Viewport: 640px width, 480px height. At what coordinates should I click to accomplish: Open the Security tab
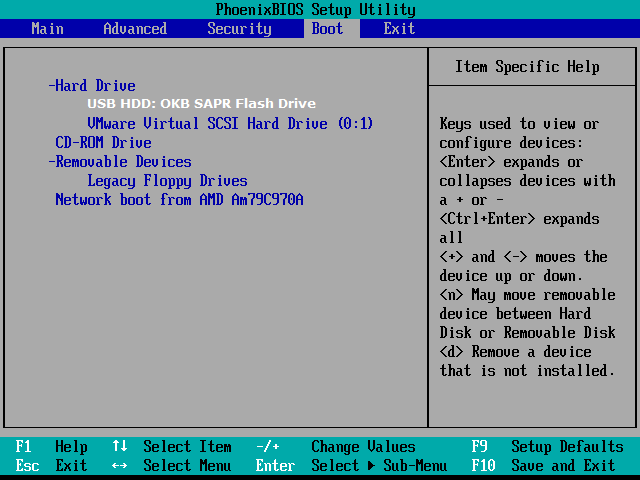click(239, 29)
